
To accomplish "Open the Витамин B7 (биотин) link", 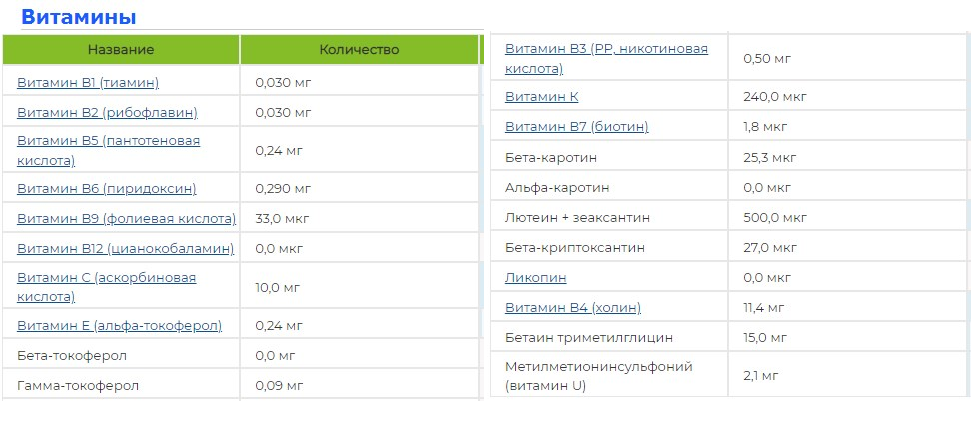I will click(x=576, y=127).
